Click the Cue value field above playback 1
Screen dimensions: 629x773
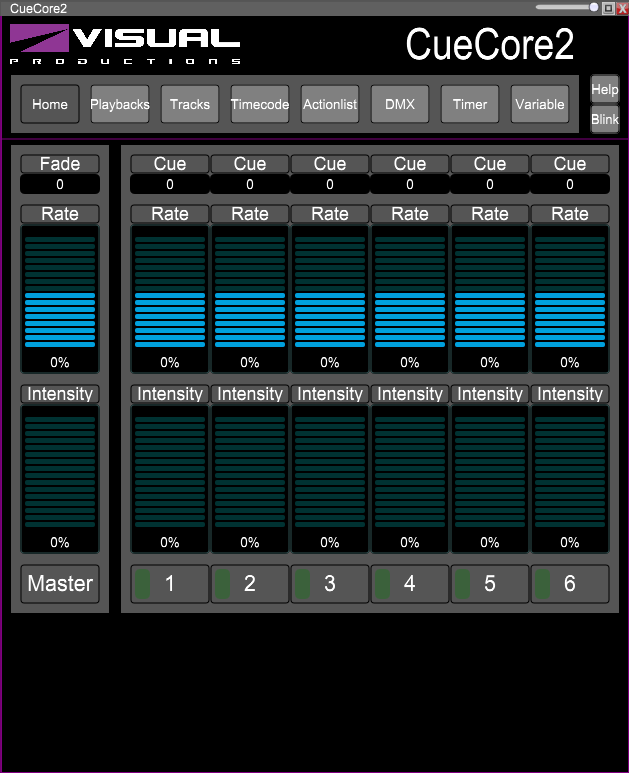[170, 184]
